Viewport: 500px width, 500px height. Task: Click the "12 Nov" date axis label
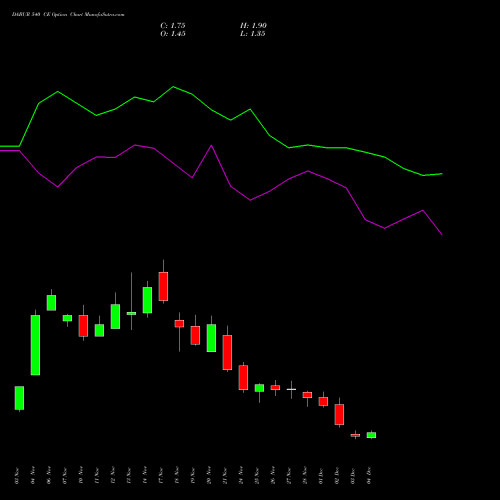tap(113, 476)
